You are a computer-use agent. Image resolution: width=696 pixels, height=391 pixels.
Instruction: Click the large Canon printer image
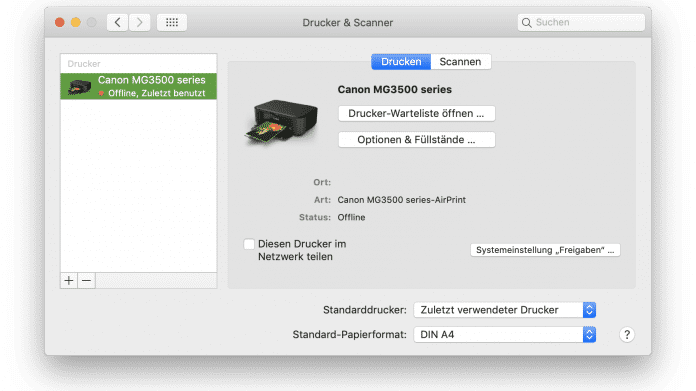[x=281, y=122]
